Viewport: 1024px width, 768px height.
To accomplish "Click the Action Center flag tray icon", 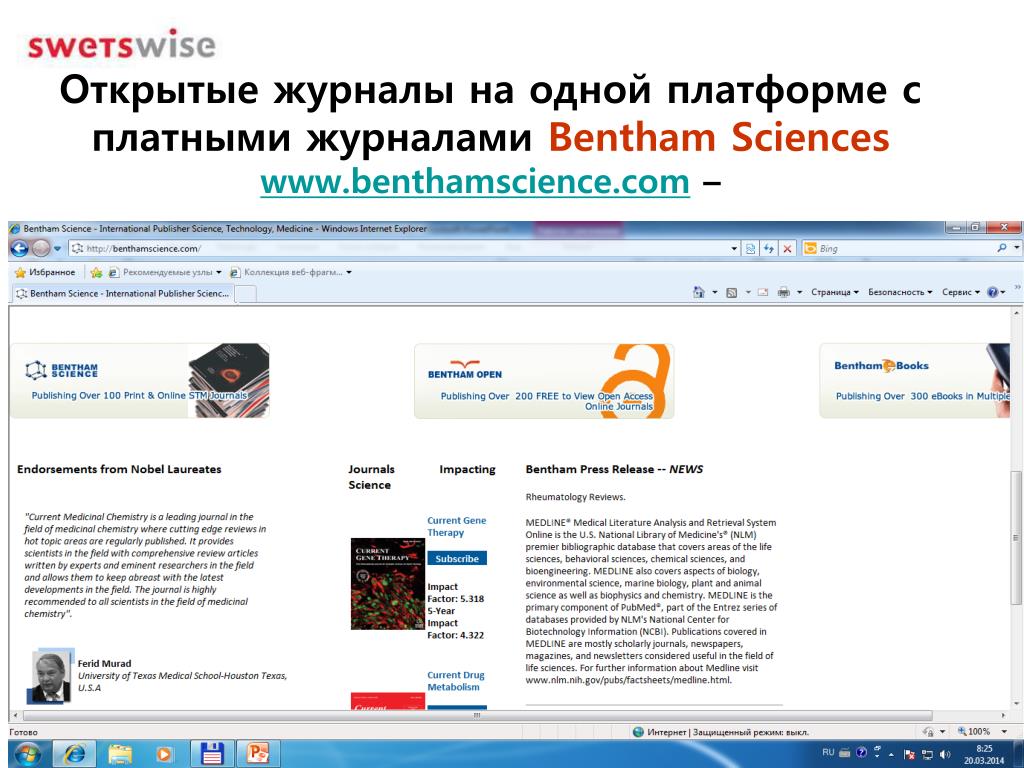I will pyautogui.click(x=909, y=754).
